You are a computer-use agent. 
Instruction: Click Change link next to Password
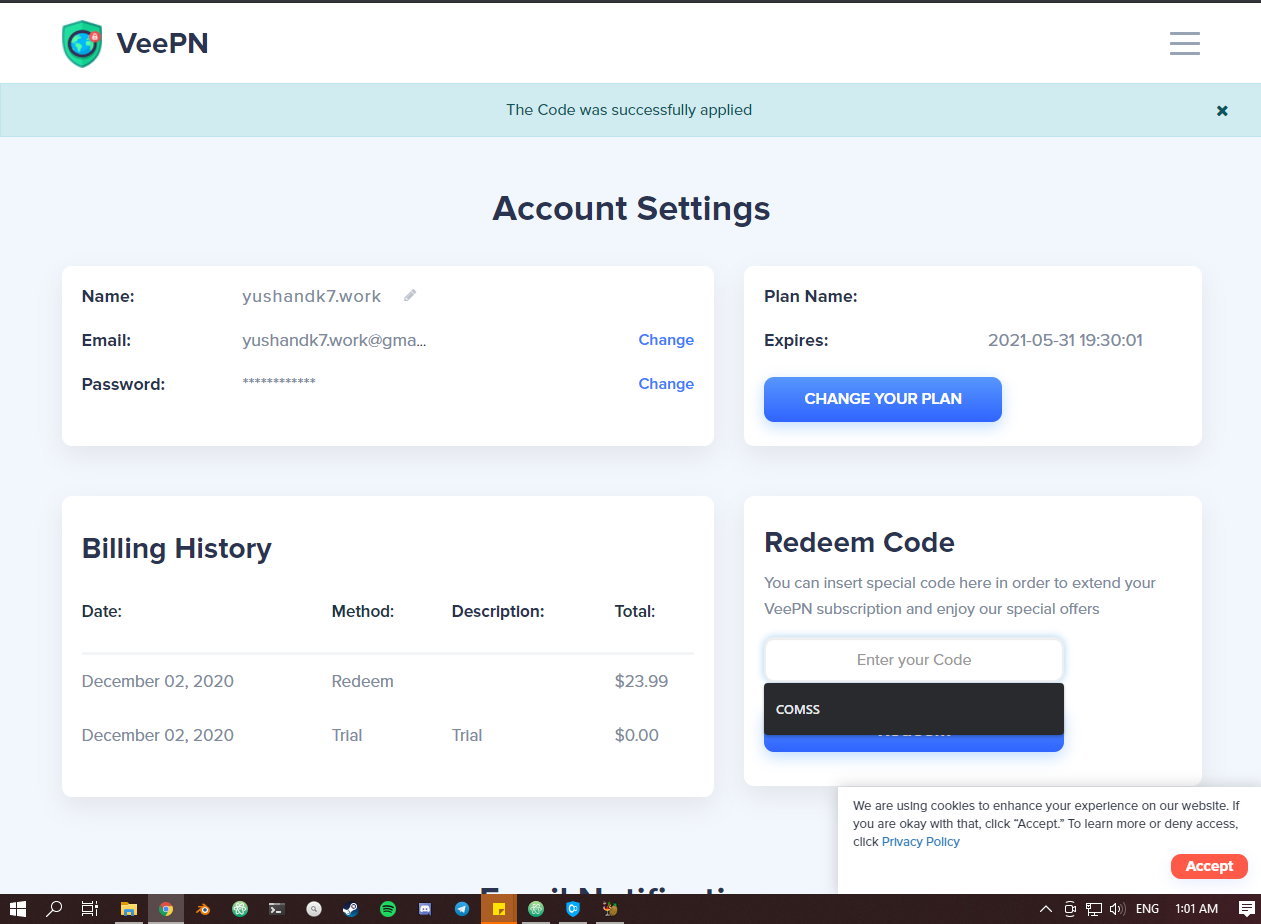(x=666, y=384)
